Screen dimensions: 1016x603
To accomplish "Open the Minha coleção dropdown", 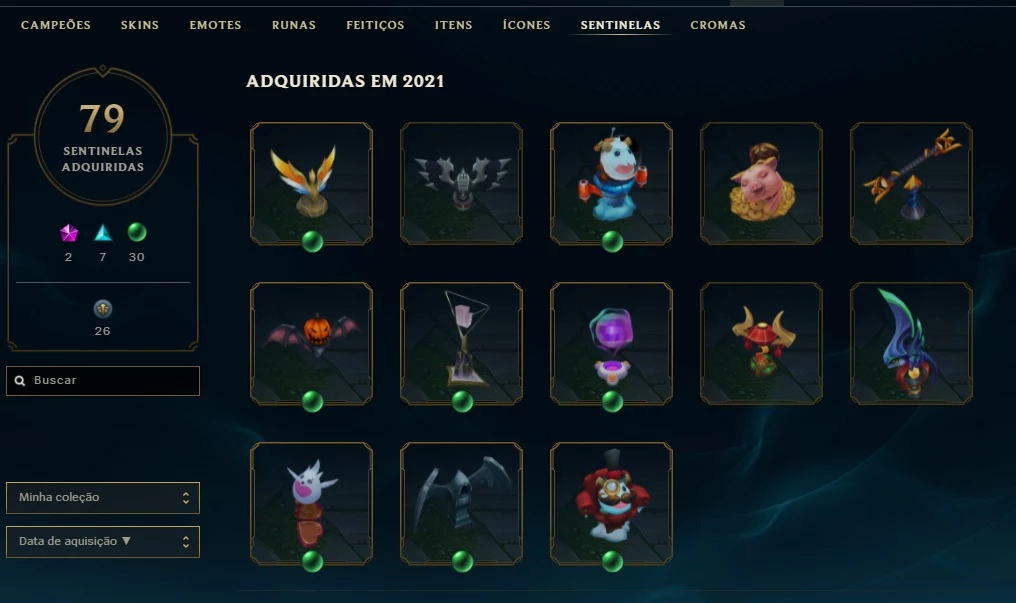I will (x=103, y=497).
